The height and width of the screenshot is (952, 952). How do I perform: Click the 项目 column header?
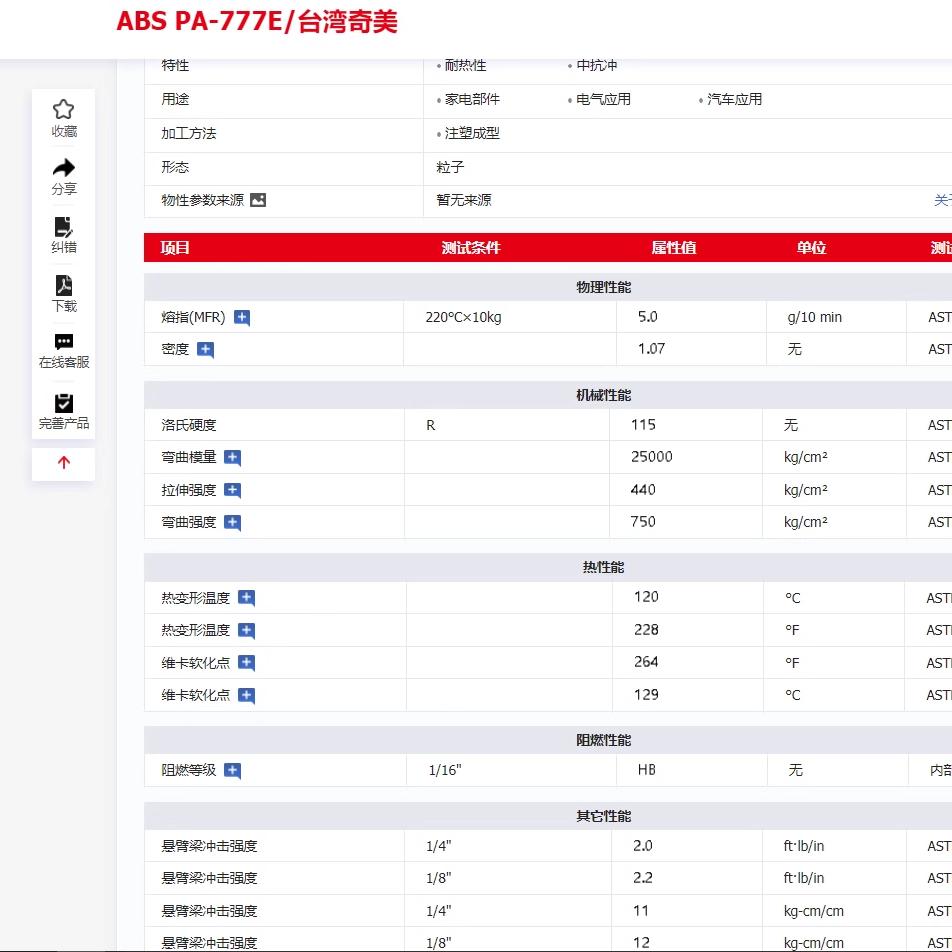[x=175, y=248]
